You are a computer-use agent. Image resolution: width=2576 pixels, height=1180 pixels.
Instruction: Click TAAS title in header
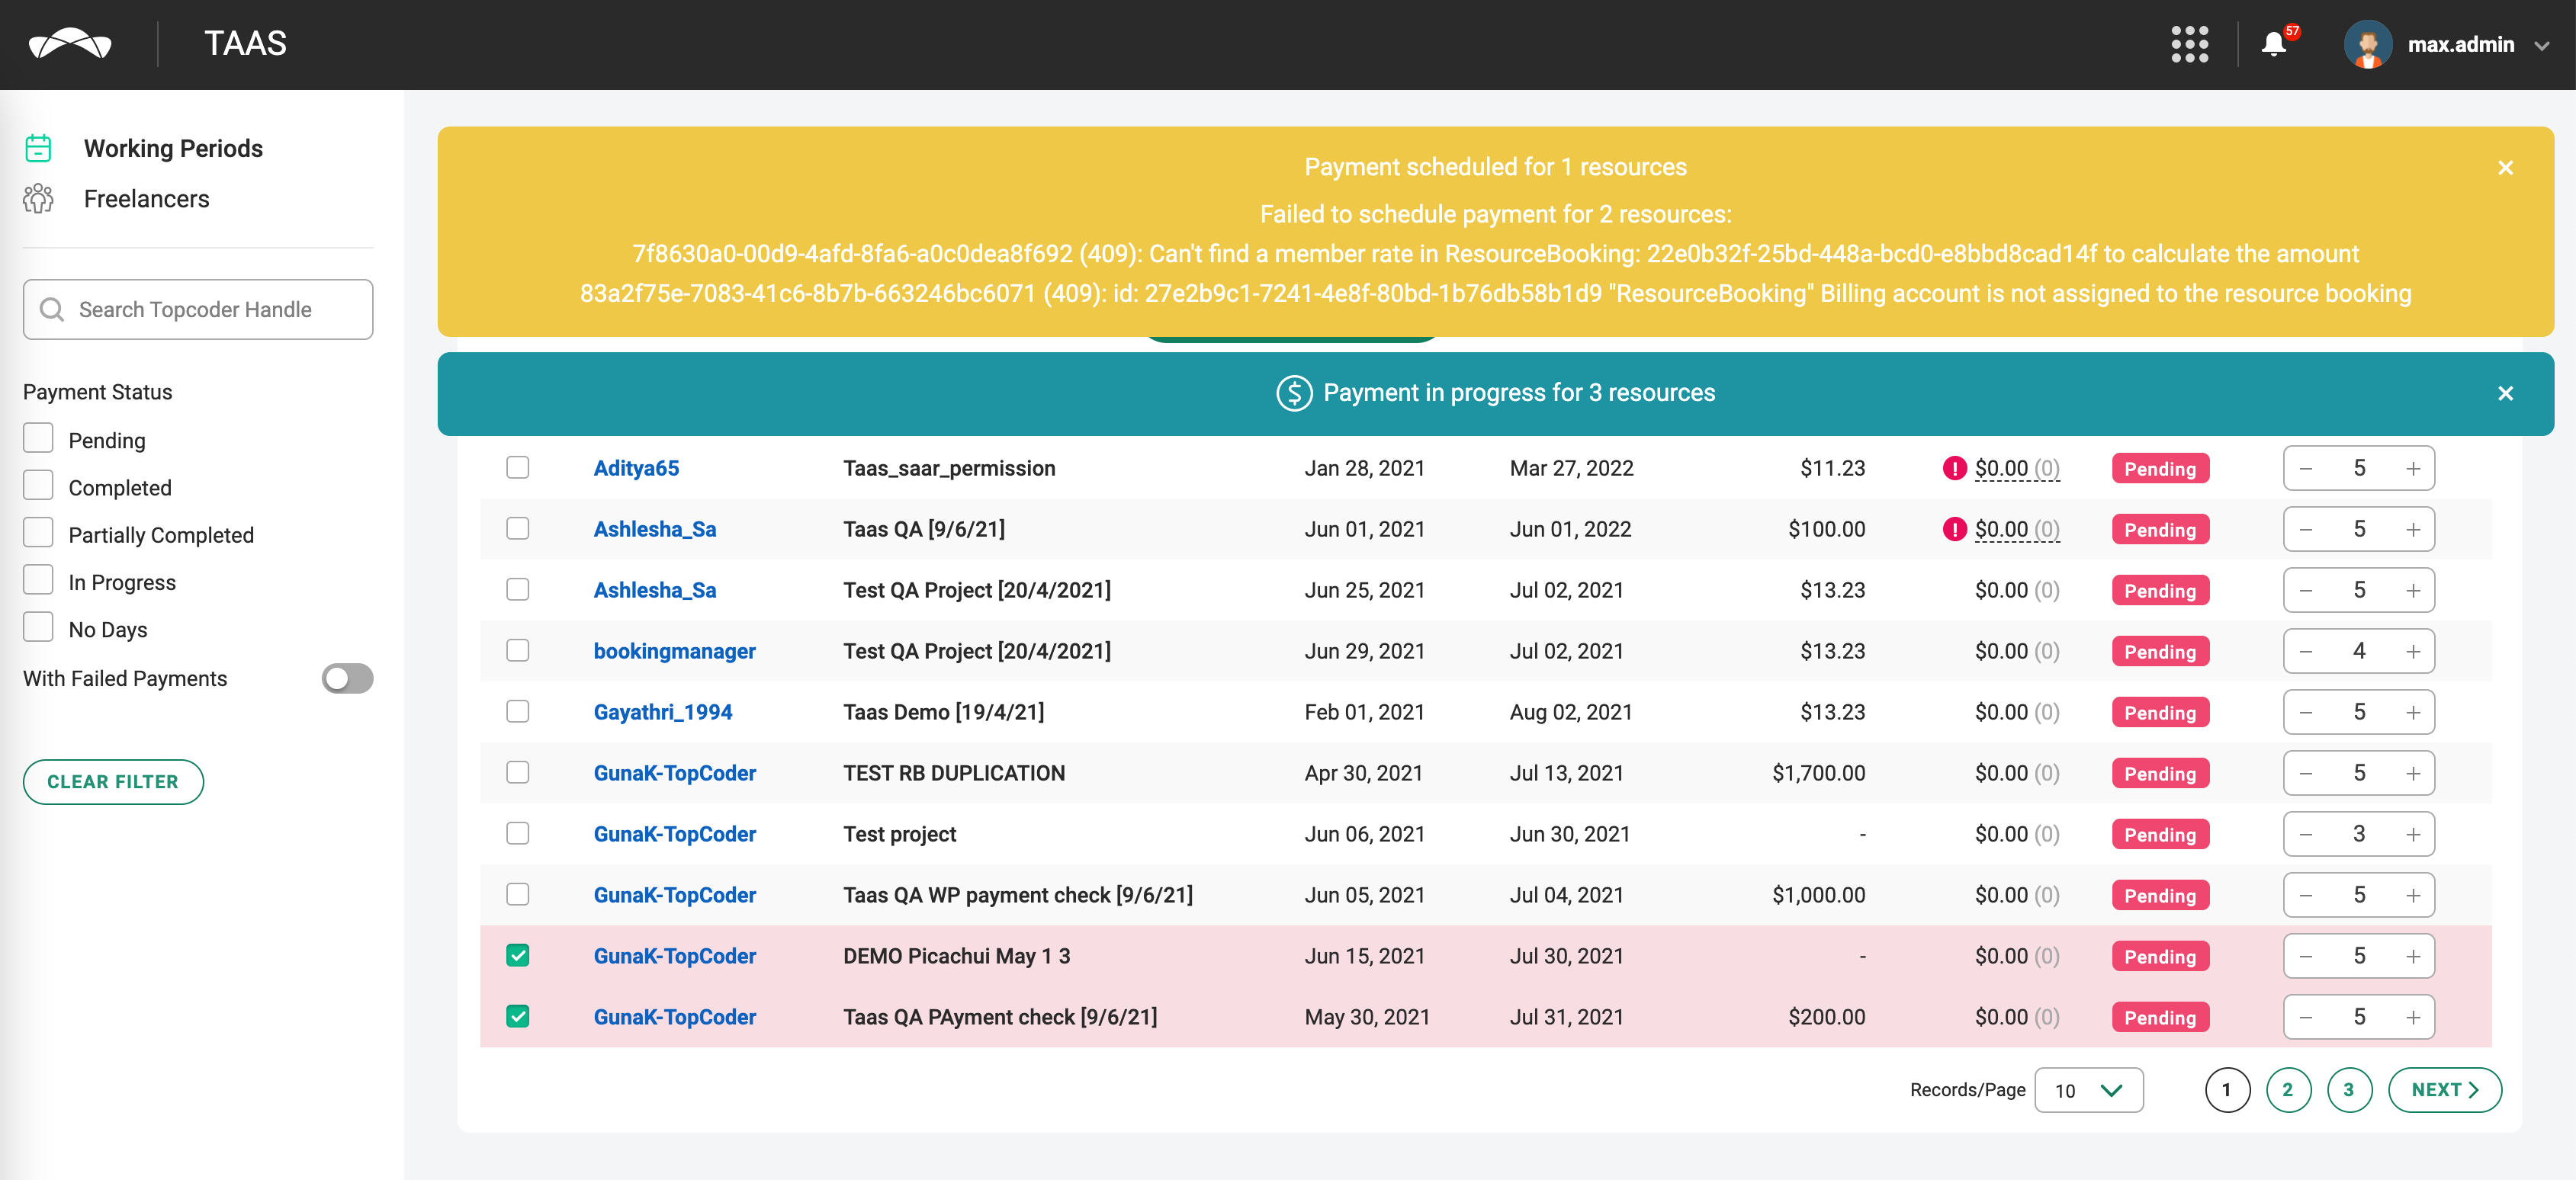point(245,44)
